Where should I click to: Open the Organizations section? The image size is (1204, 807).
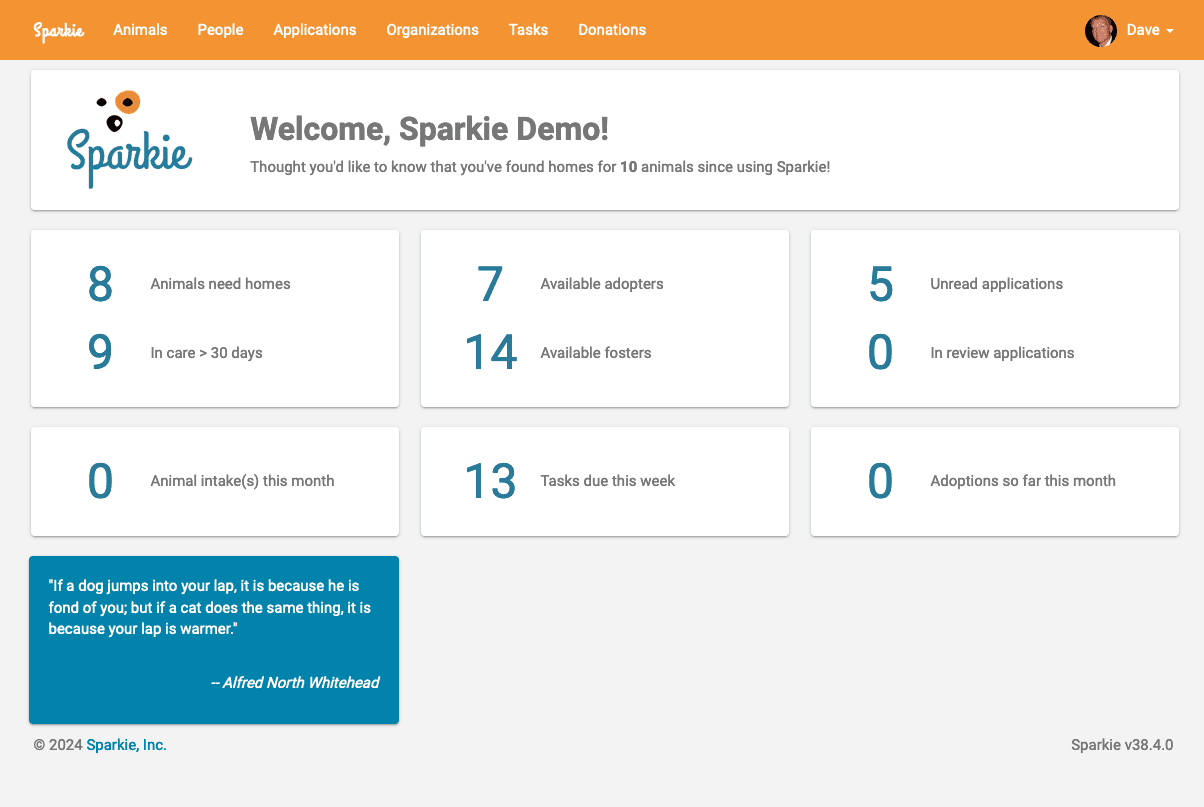(x=432, y=30)
